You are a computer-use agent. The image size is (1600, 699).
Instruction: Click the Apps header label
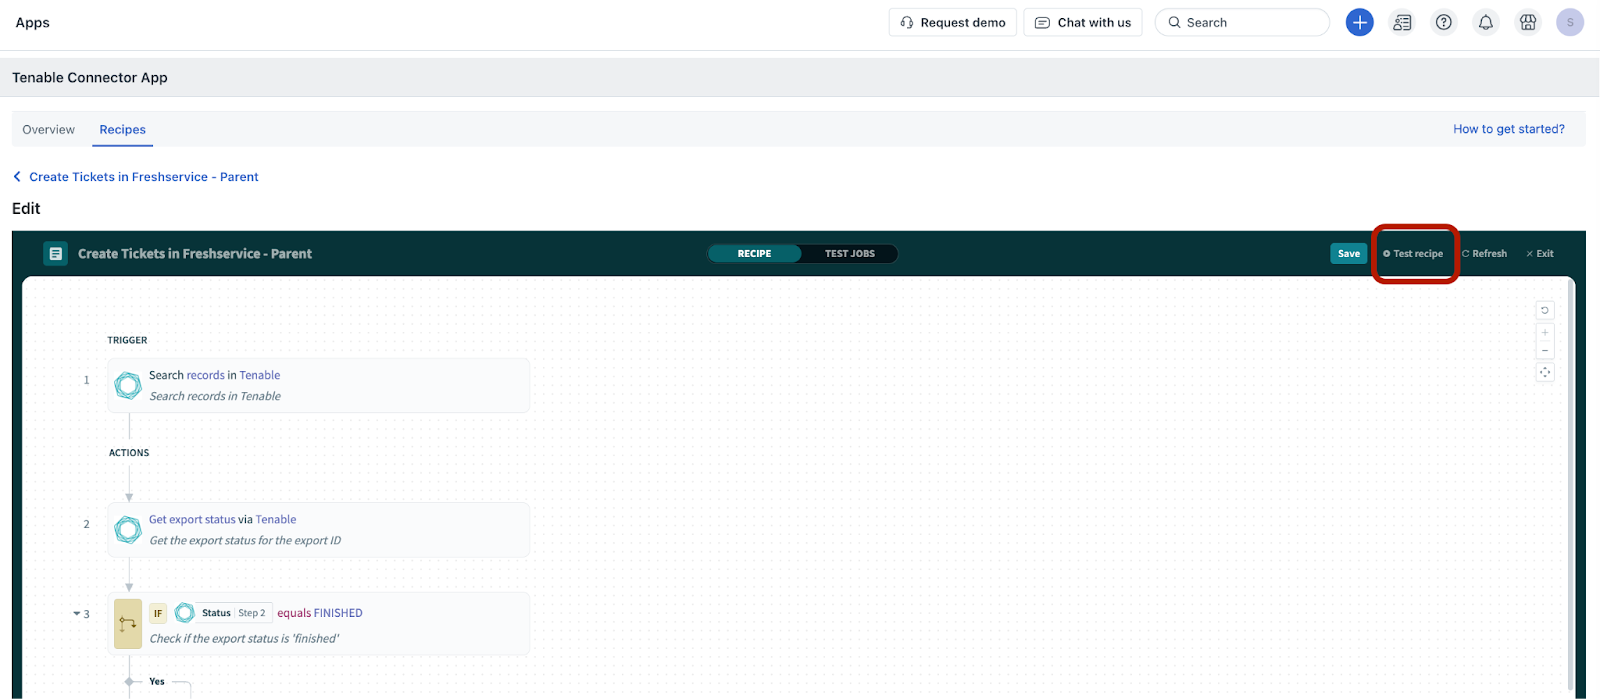33,22
